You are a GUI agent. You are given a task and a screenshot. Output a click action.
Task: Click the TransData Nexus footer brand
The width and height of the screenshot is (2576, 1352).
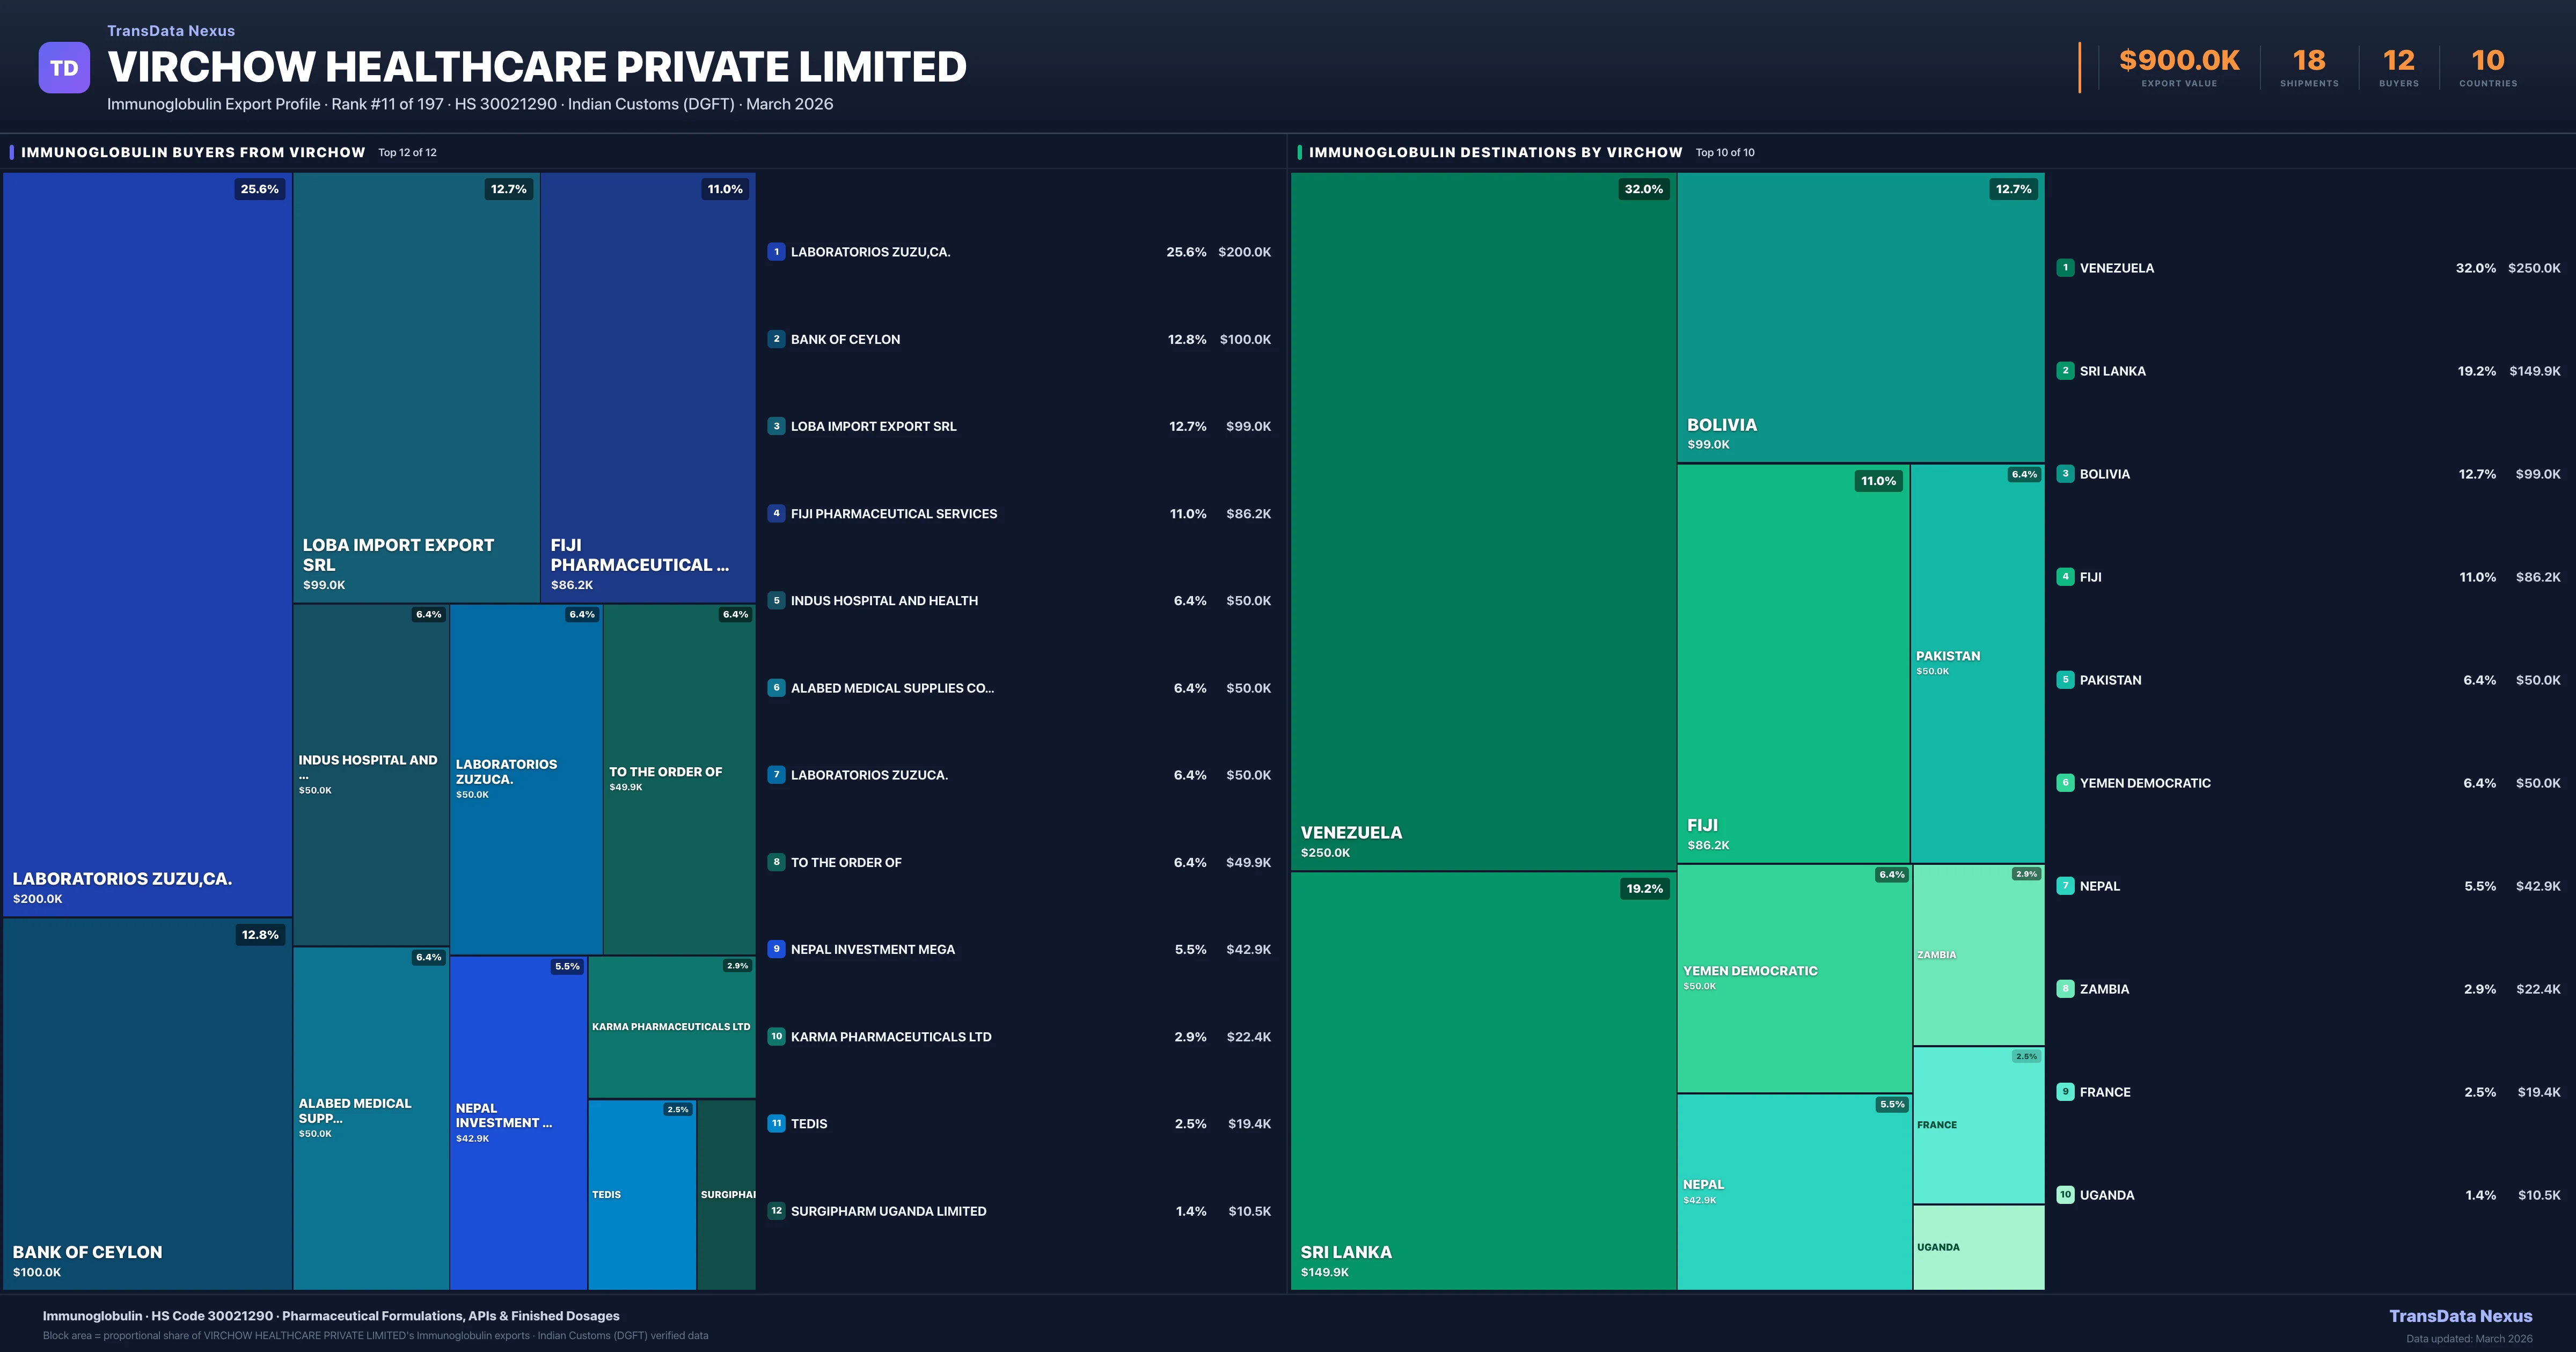[2460, 1316]
